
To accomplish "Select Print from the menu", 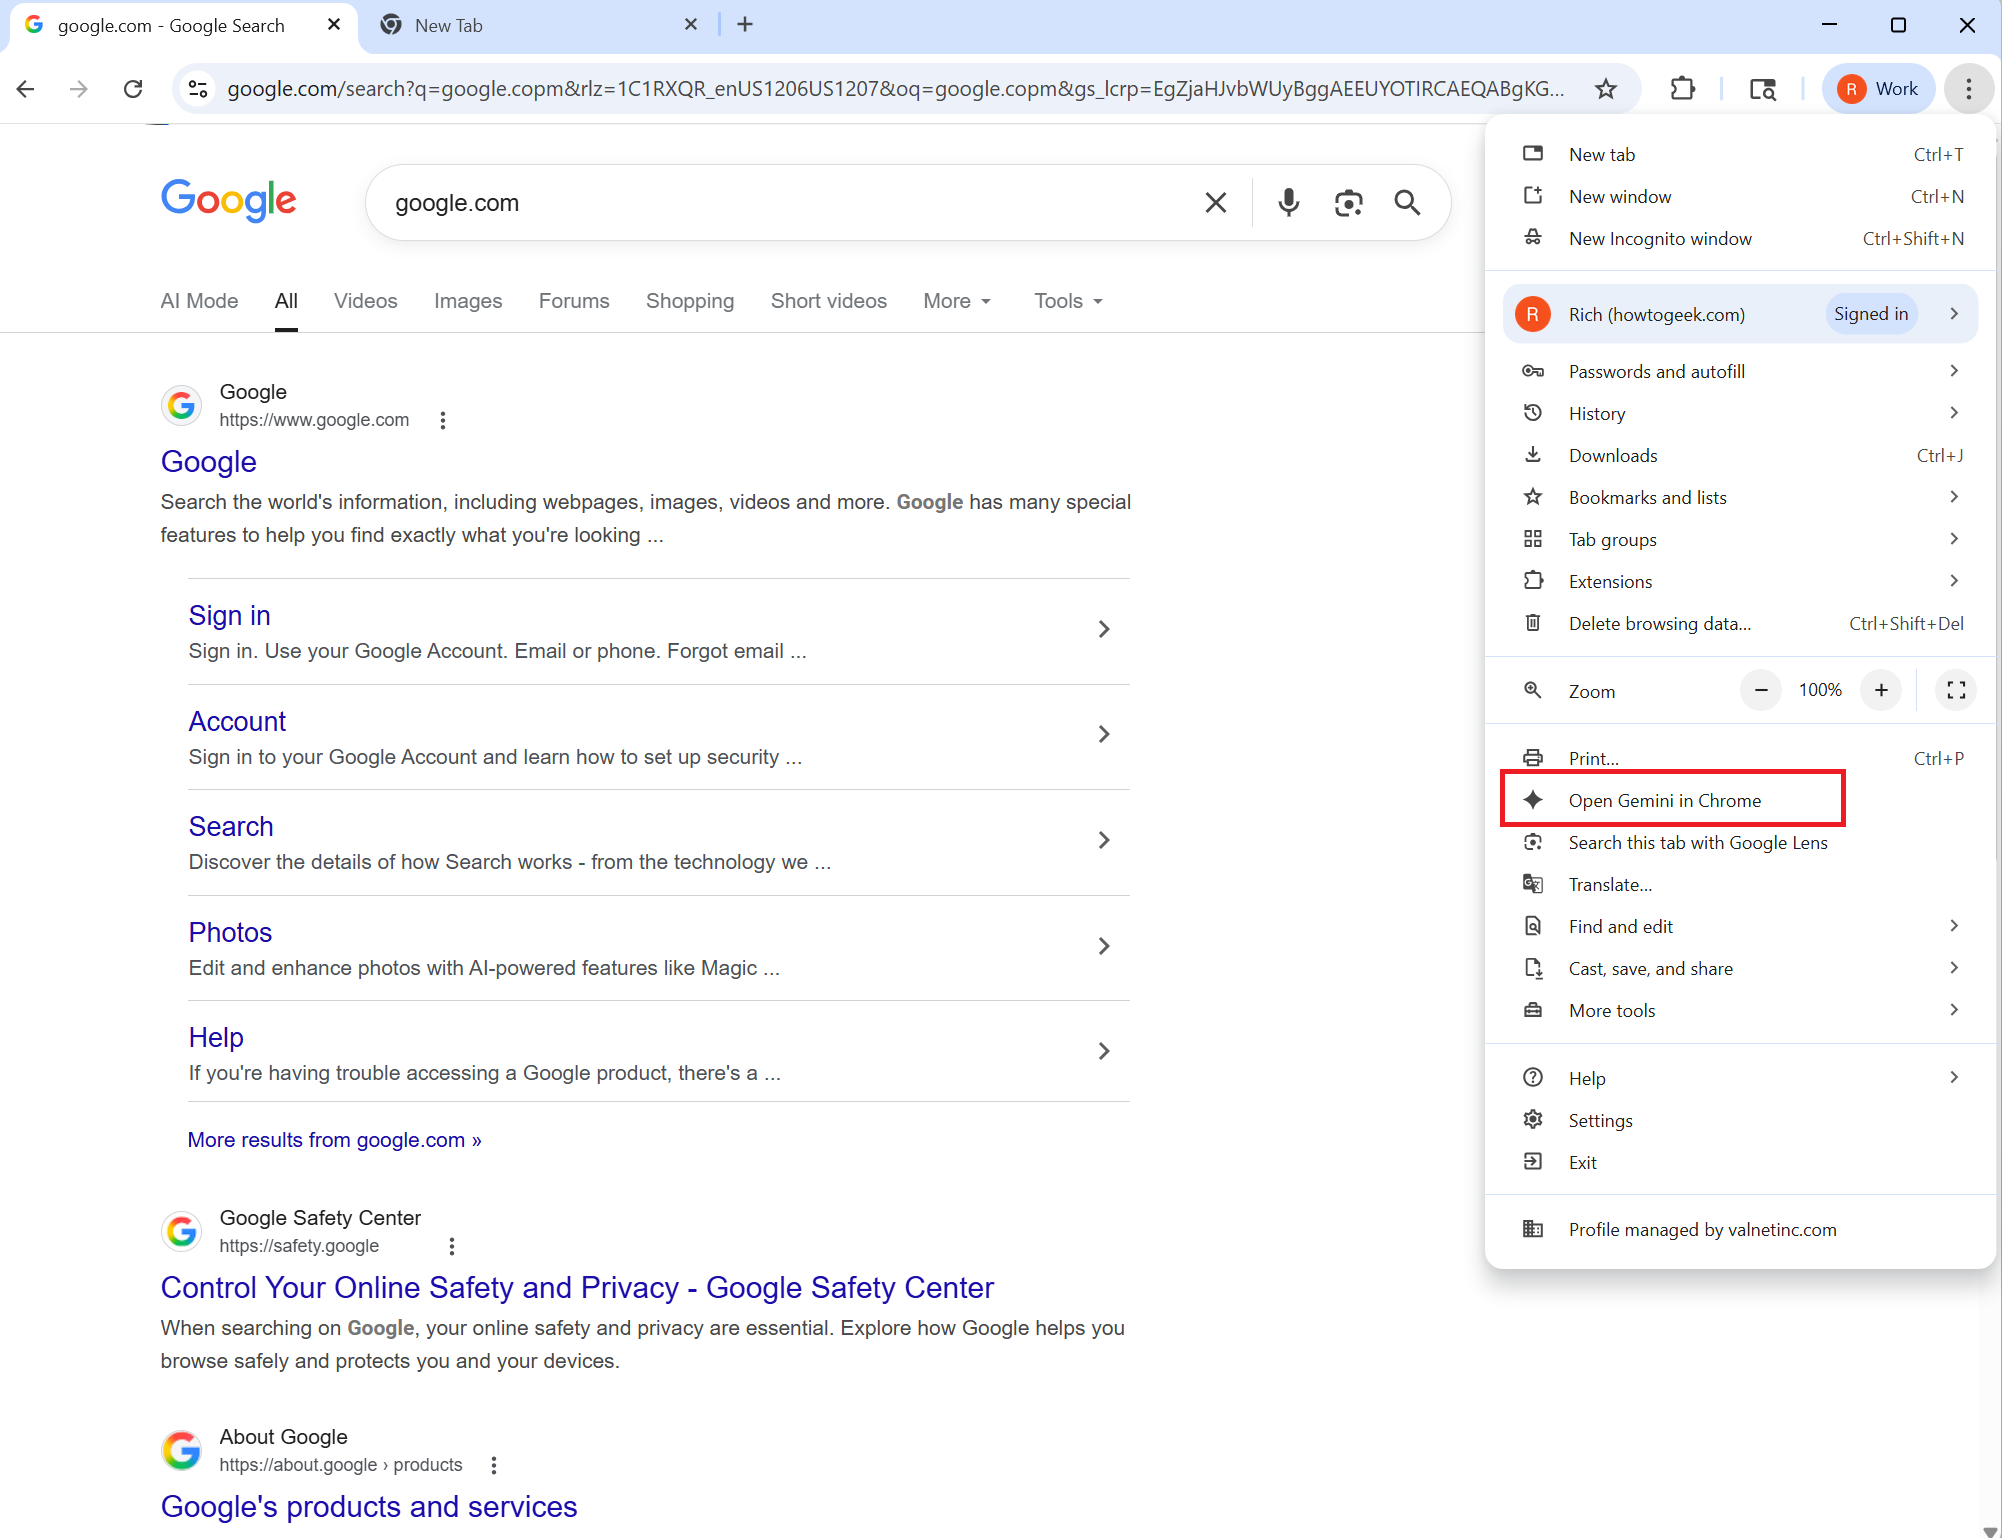I will [1740, 758].
